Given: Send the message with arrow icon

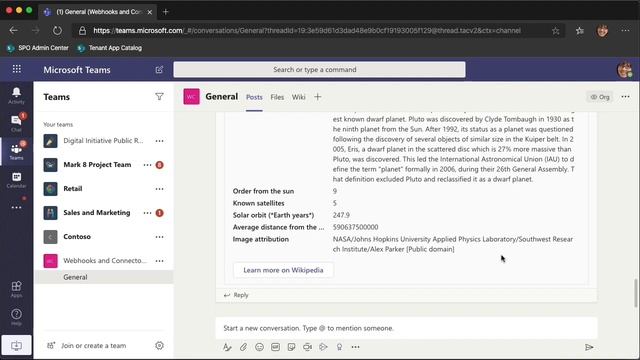Looking at the screenshot, I should point(589,347).
